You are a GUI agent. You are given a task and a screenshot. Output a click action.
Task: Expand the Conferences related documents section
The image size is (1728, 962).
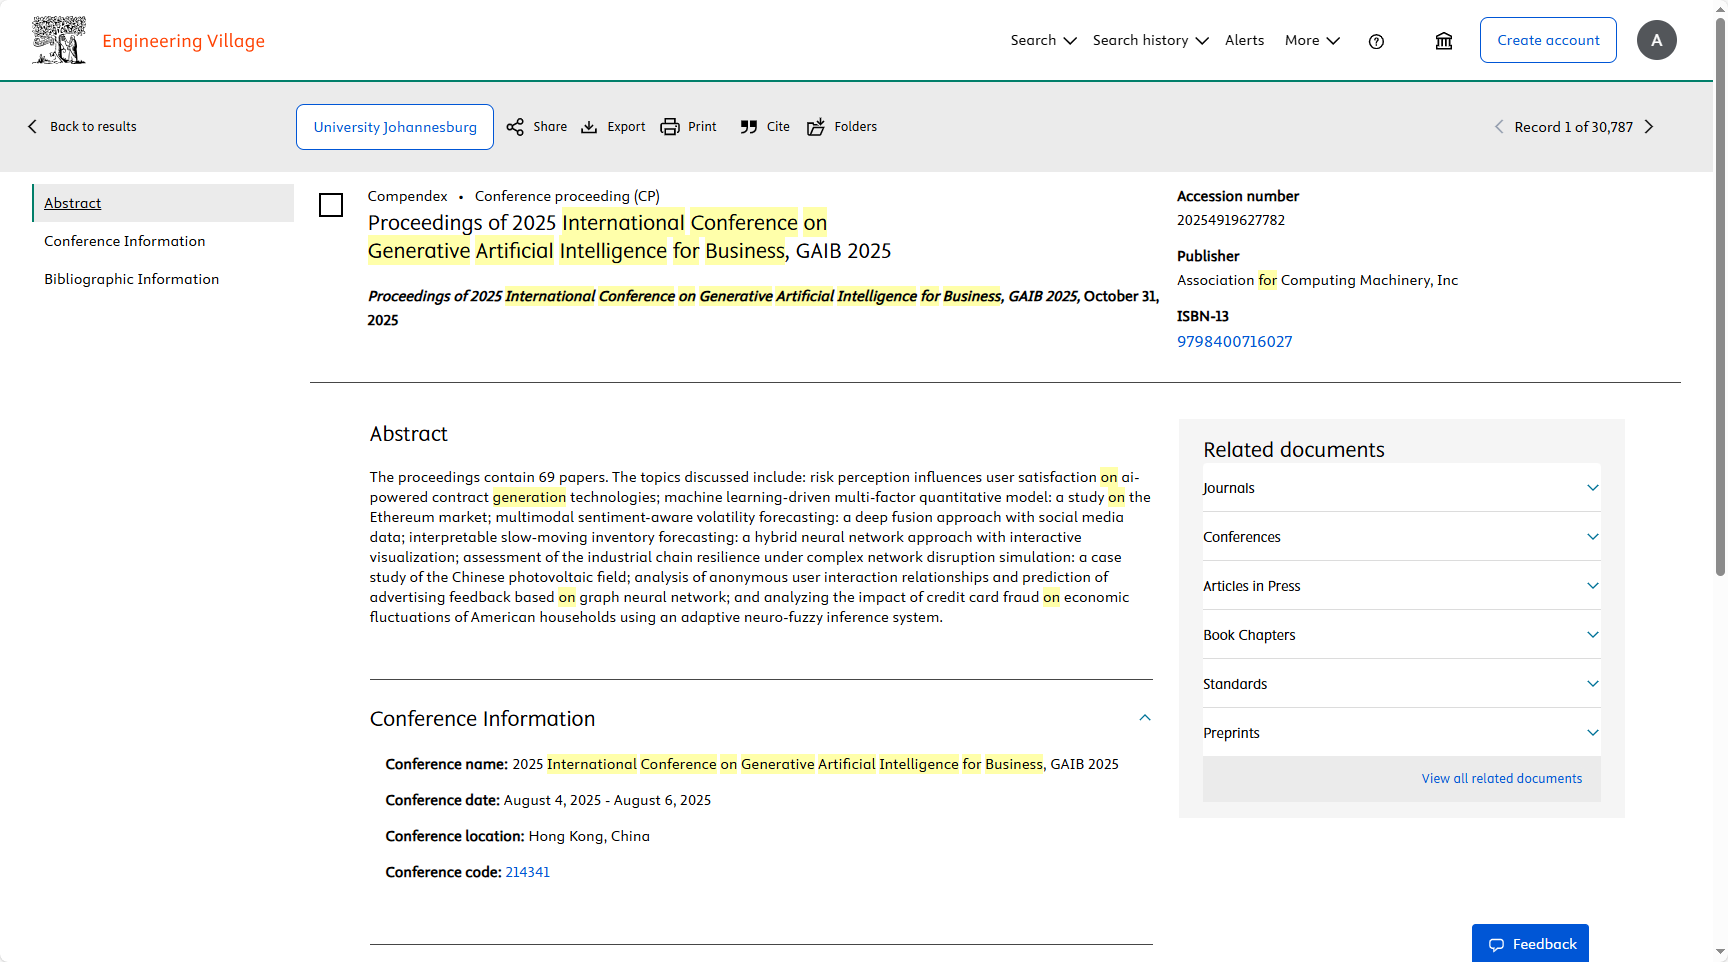[x=1592, y=537]
